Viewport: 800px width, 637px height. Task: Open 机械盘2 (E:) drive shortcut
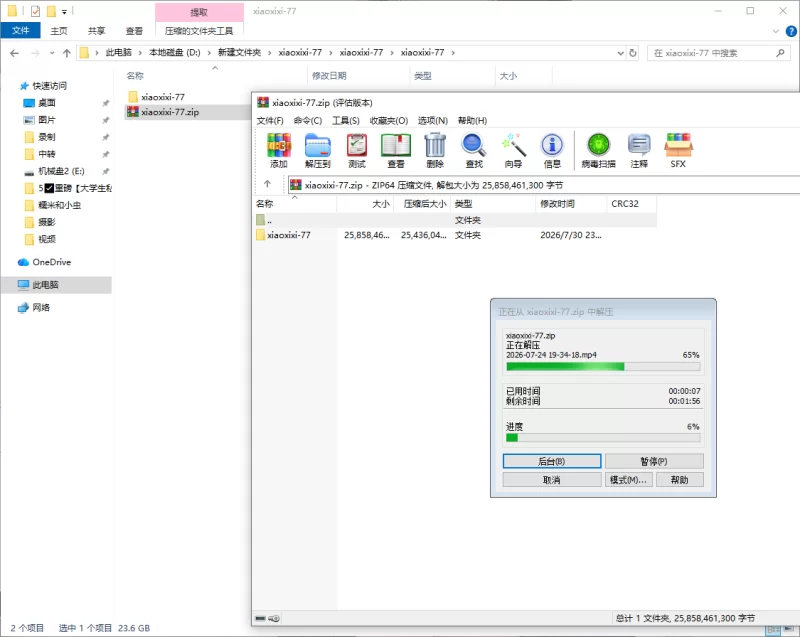click(x=55, y=171)
